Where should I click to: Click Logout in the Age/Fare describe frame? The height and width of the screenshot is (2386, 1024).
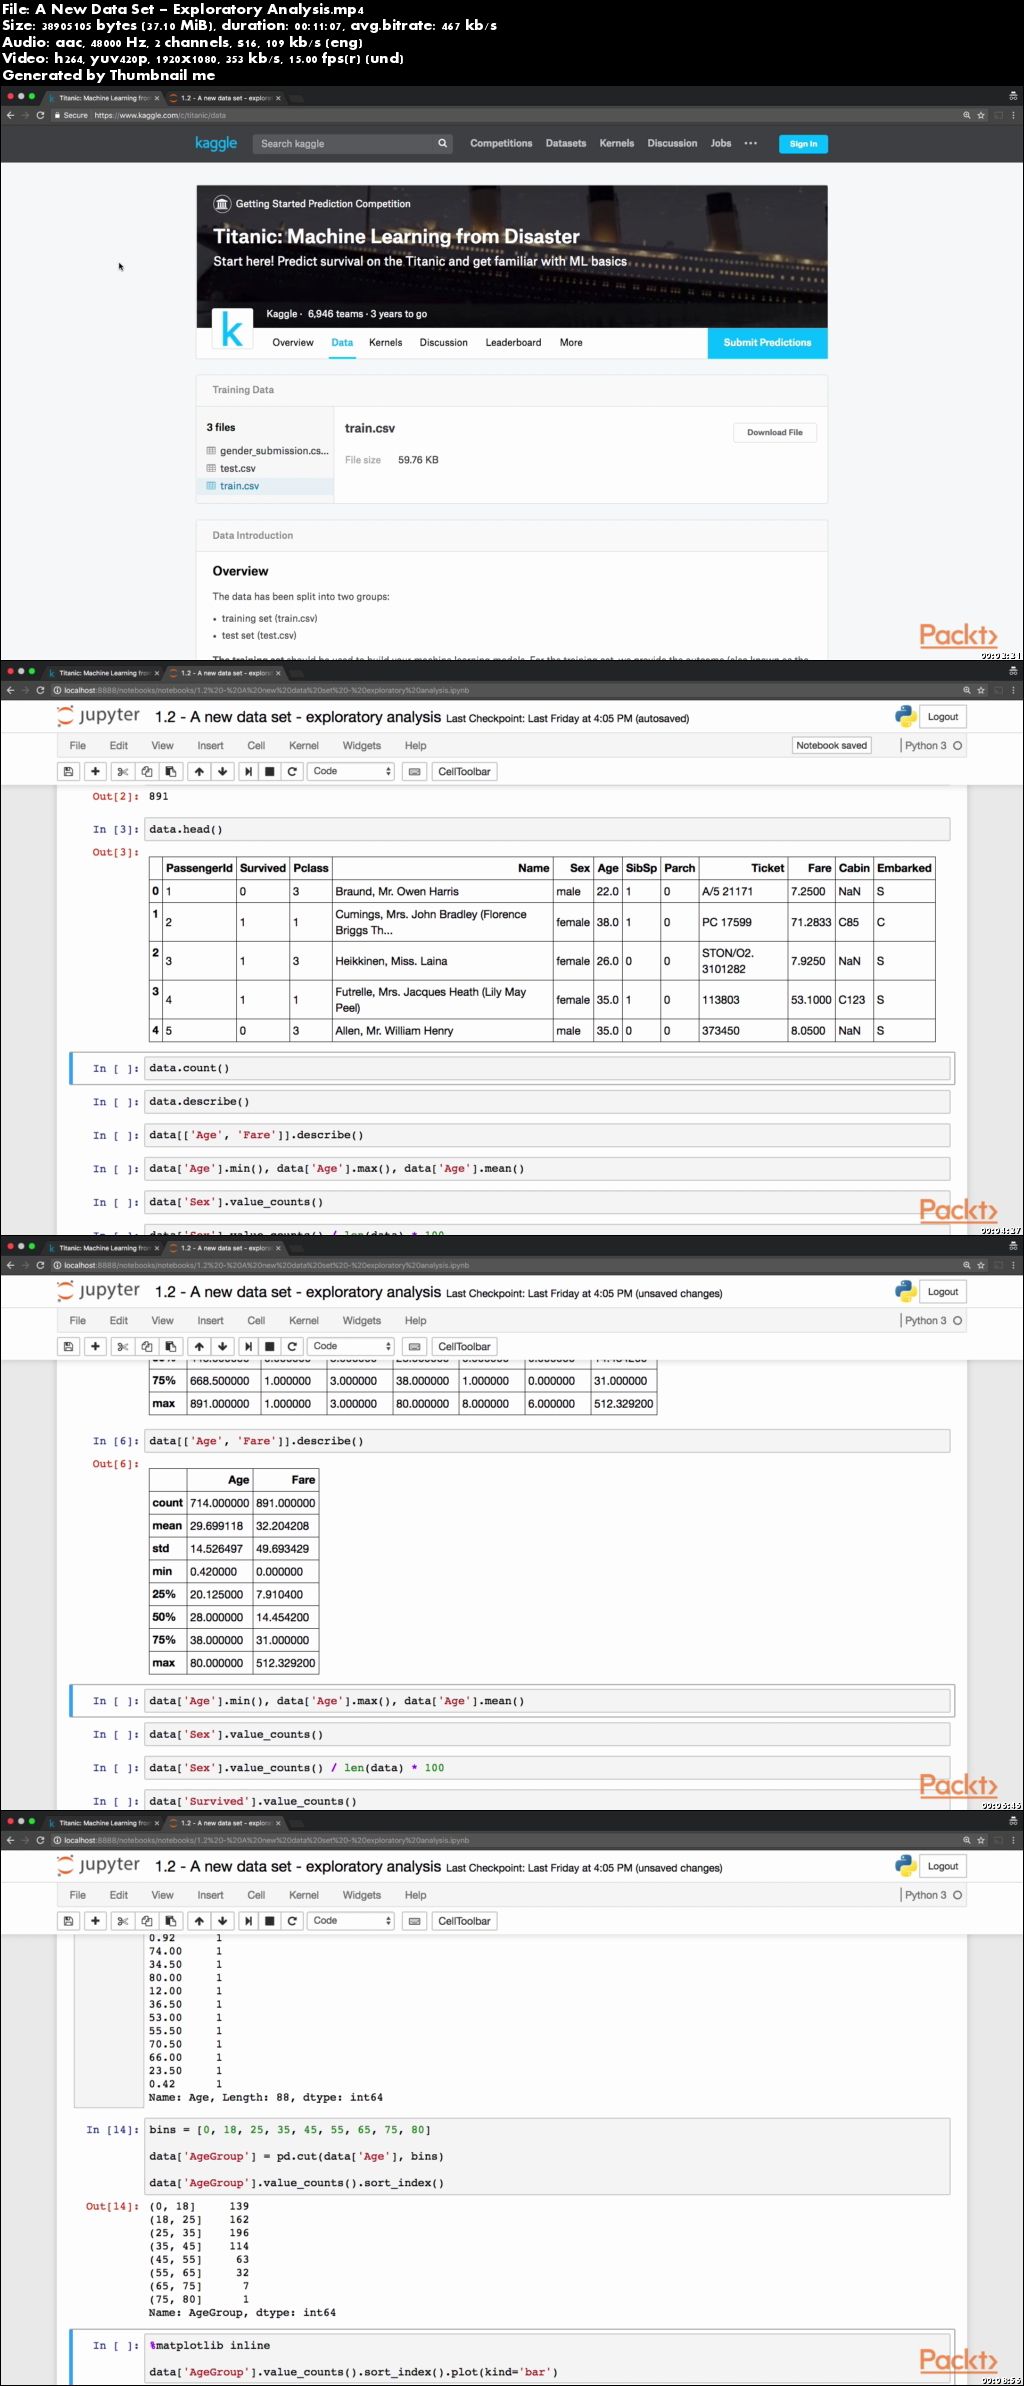coord(942,1291)
